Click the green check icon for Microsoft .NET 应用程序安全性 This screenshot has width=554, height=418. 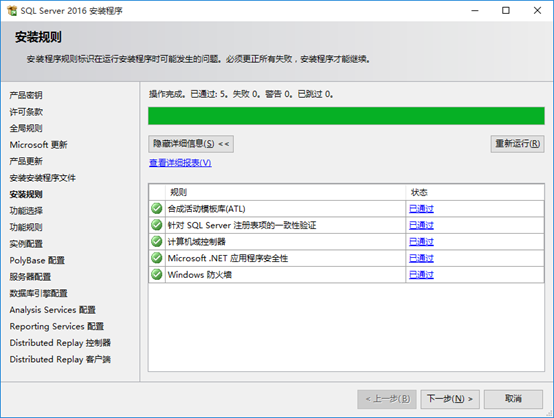(x=157, y=258)
